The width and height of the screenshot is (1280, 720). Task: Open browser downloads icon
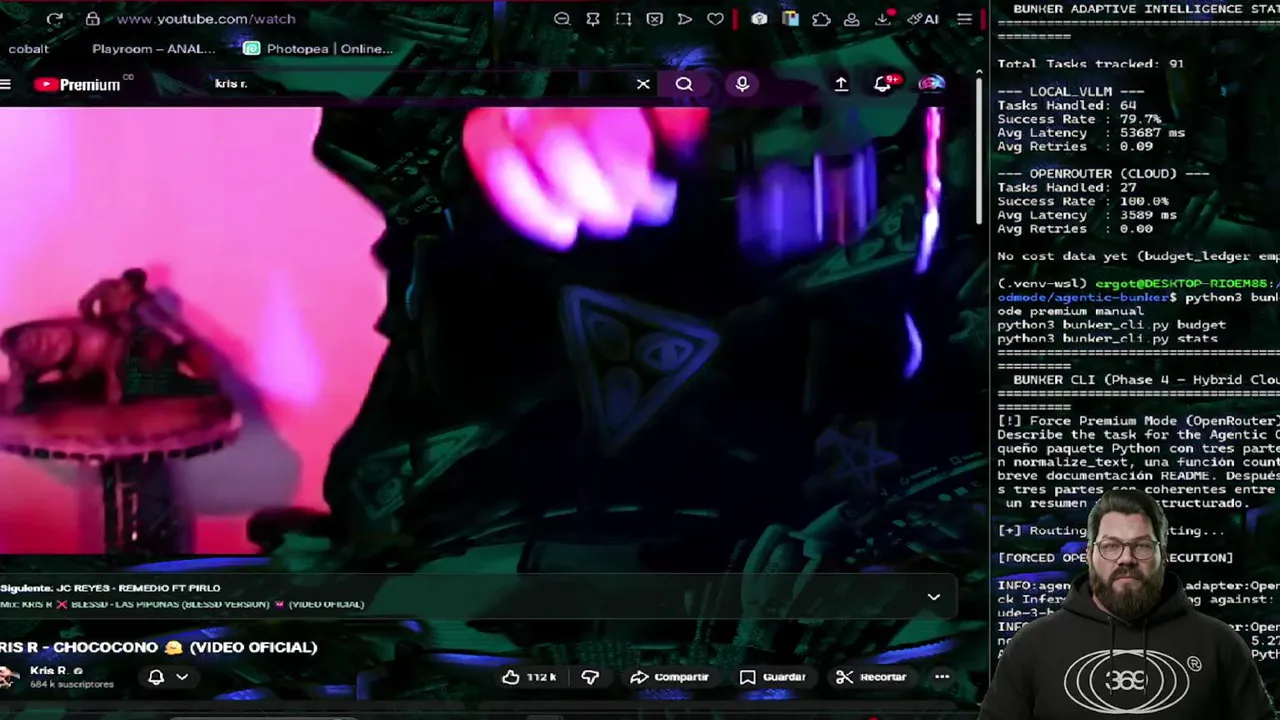click(883, 19)
